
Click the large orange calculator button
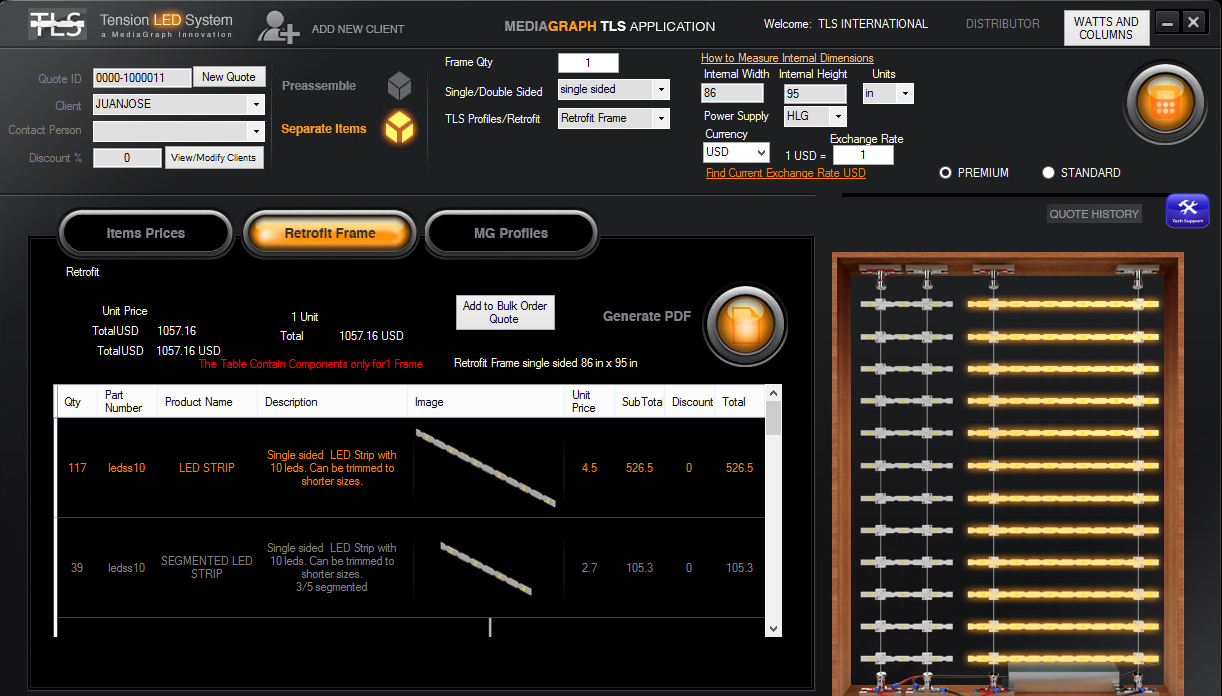click(x=1164, y=103)
